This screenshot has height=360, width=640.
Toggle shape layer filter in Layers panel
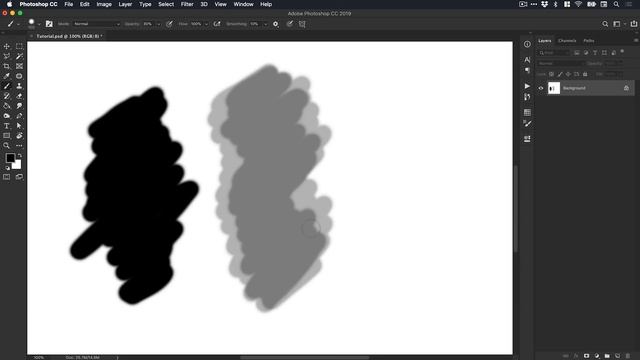point(604,53)
